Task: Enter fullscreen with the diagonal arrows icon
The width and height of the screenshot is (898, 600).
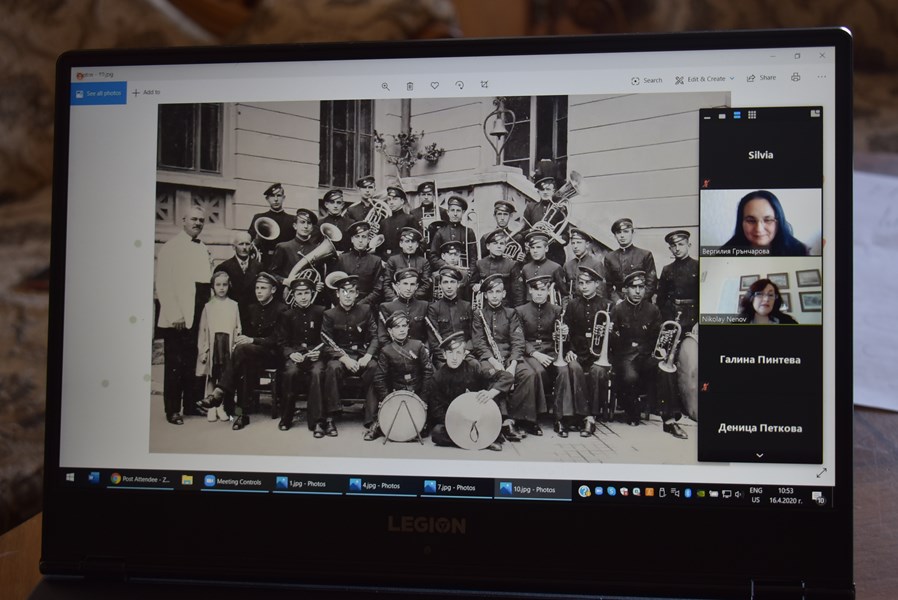Action: (x=821, y=472)
